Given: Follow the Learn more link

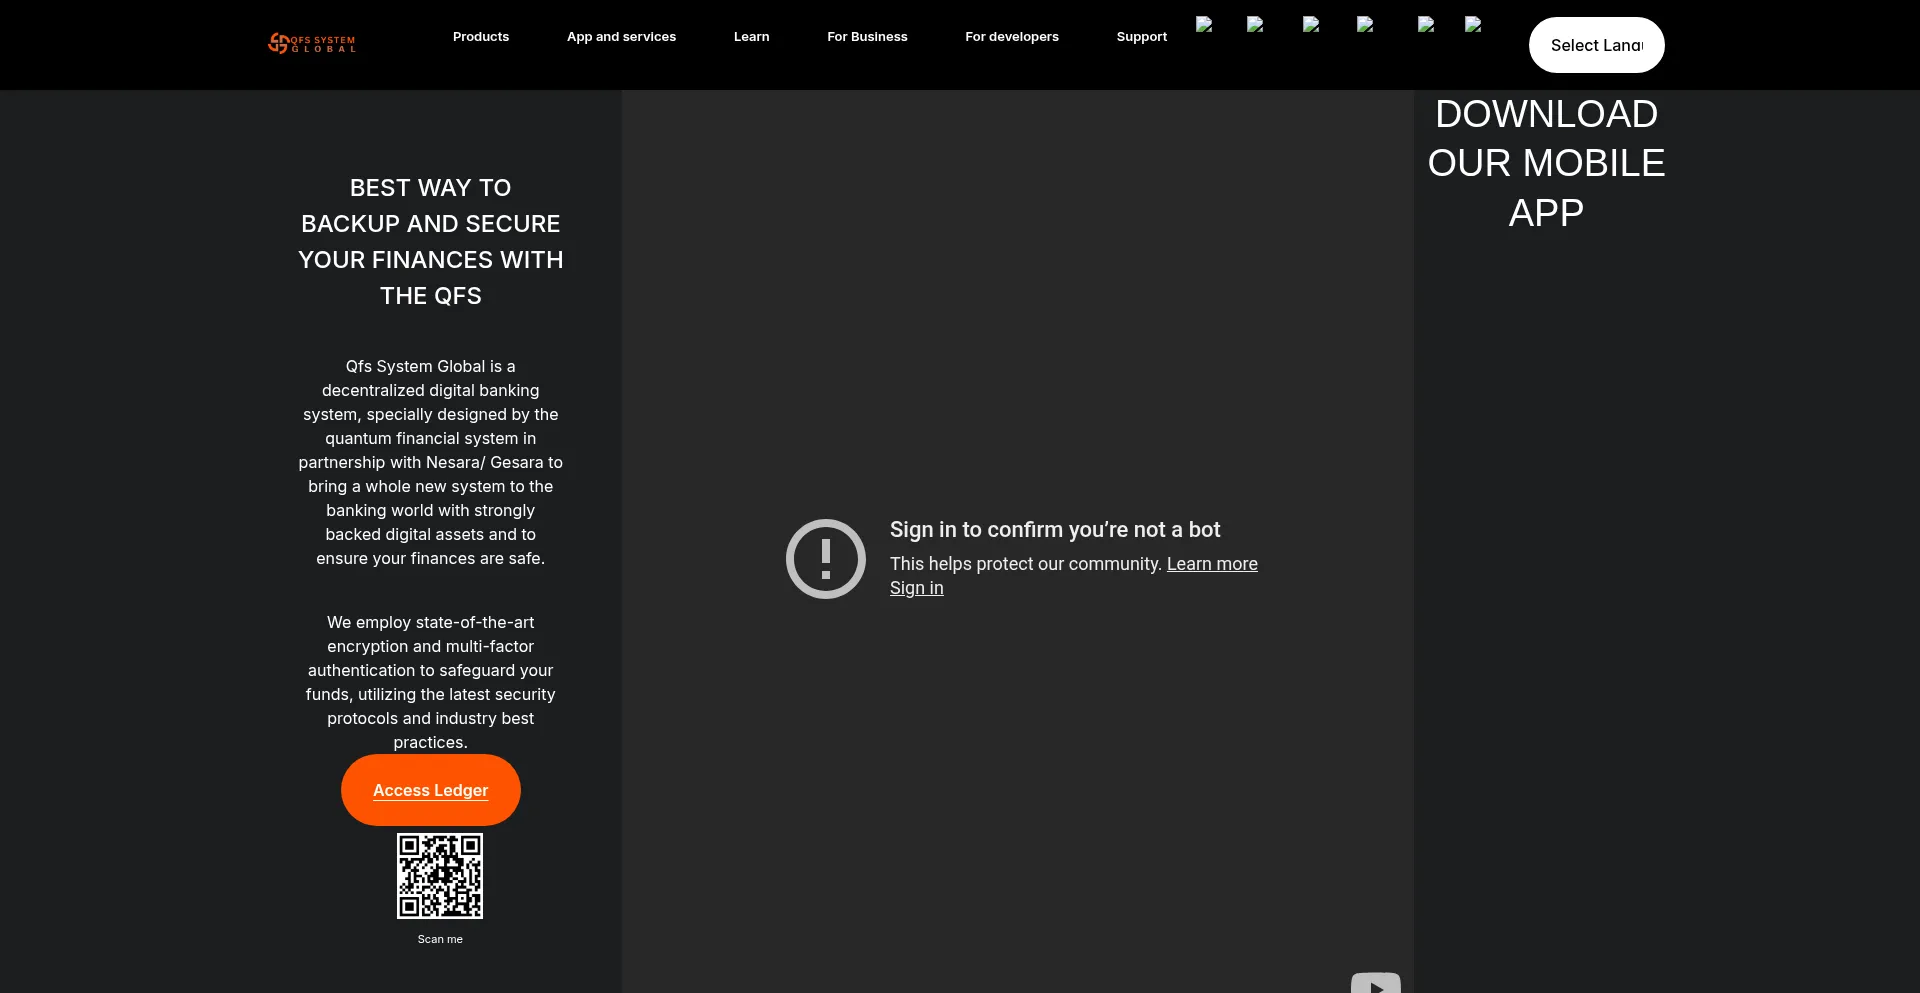Looking at the screenshot, I should [x=1212, y=564].
